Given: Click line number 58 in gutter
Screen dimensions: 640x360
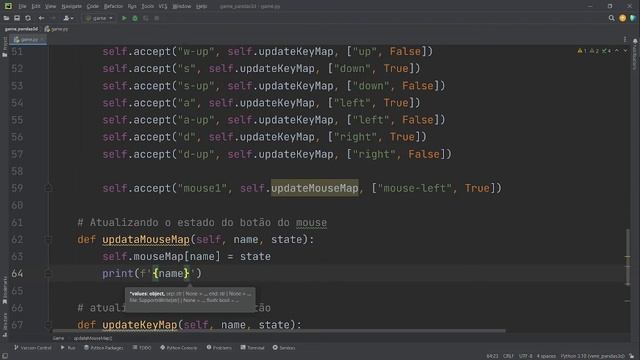Looking at the screenshot, I should tap(17, 171).
